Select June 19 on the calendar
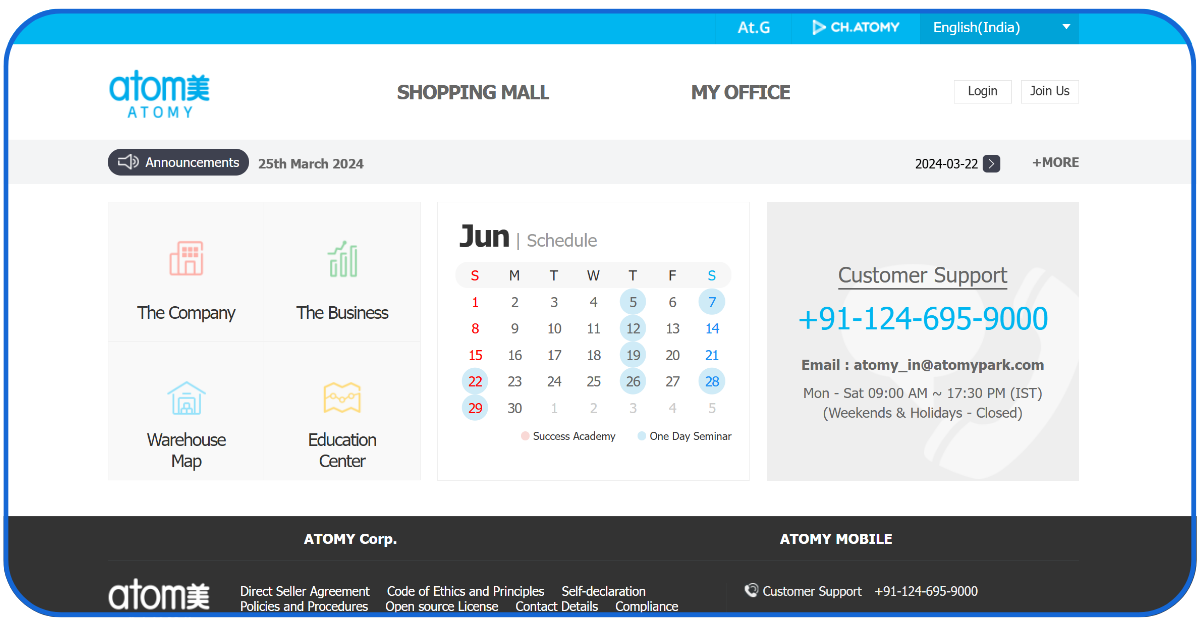The height and width of the screenshot is (628, 1200). click(x=633, y=355)
